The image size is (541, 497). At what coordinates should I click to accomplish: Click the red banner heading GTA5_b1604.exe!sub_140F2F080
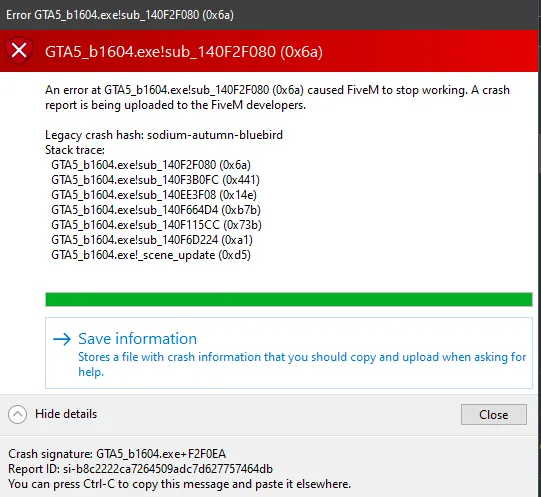(x=184, y=52)
